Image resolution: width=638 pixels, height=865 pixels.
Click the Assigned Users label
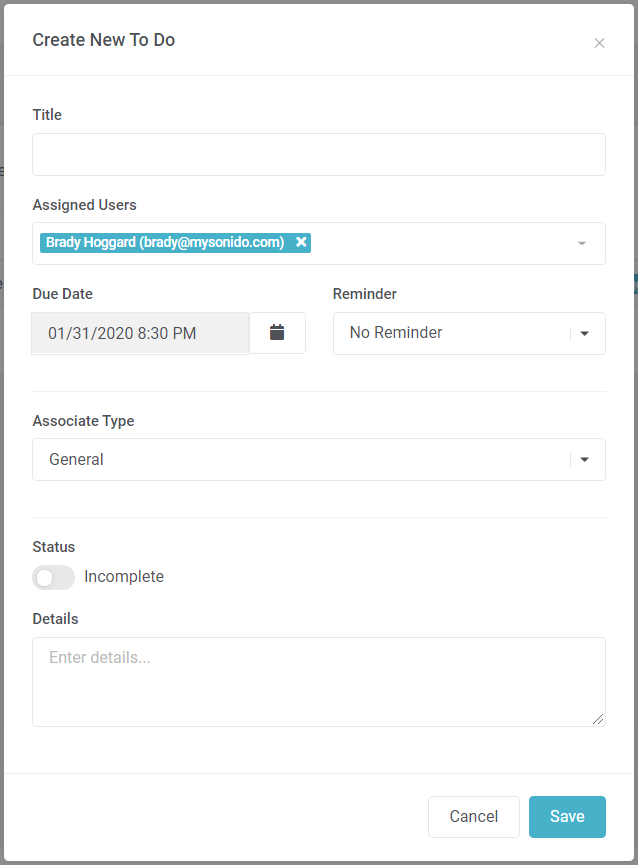(x=84, y=205)
